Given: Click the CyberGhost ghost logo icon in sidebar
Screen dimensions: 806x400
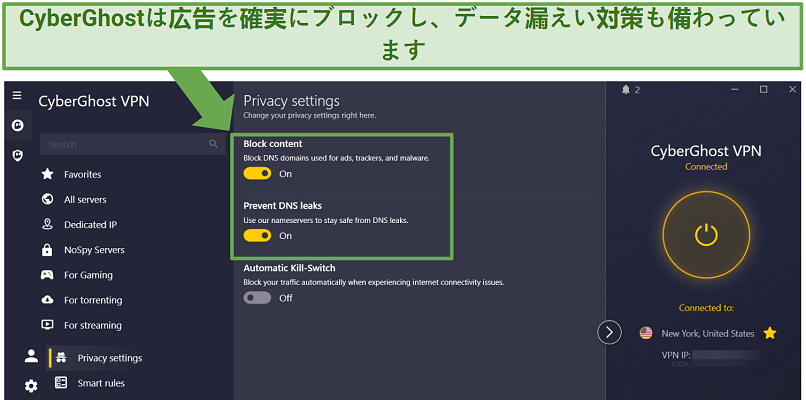Looking at the screenshot, I should pyautogui.click(x=18, y=125).
